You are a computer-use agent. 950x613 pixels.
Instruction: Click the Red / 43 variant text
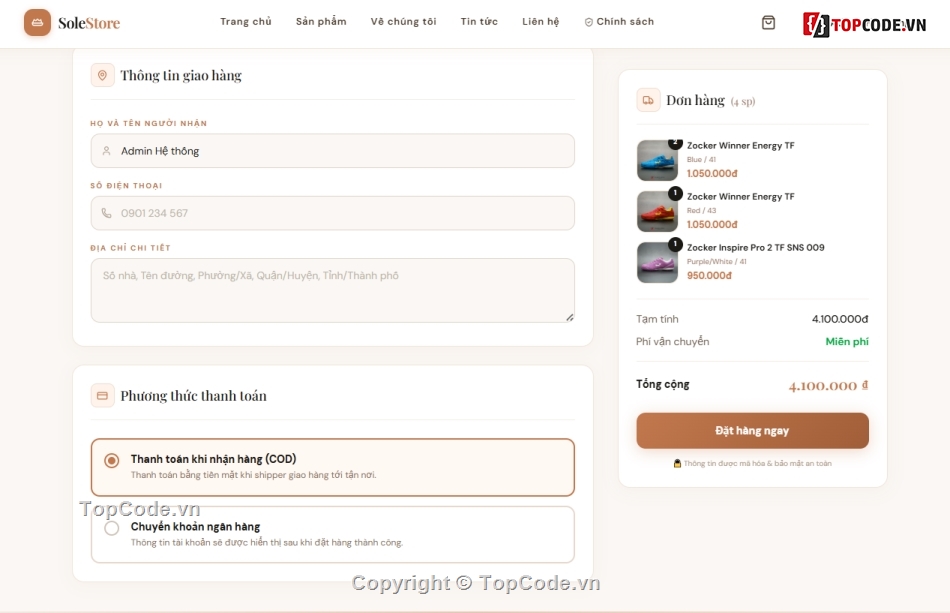tap(702, 210)
